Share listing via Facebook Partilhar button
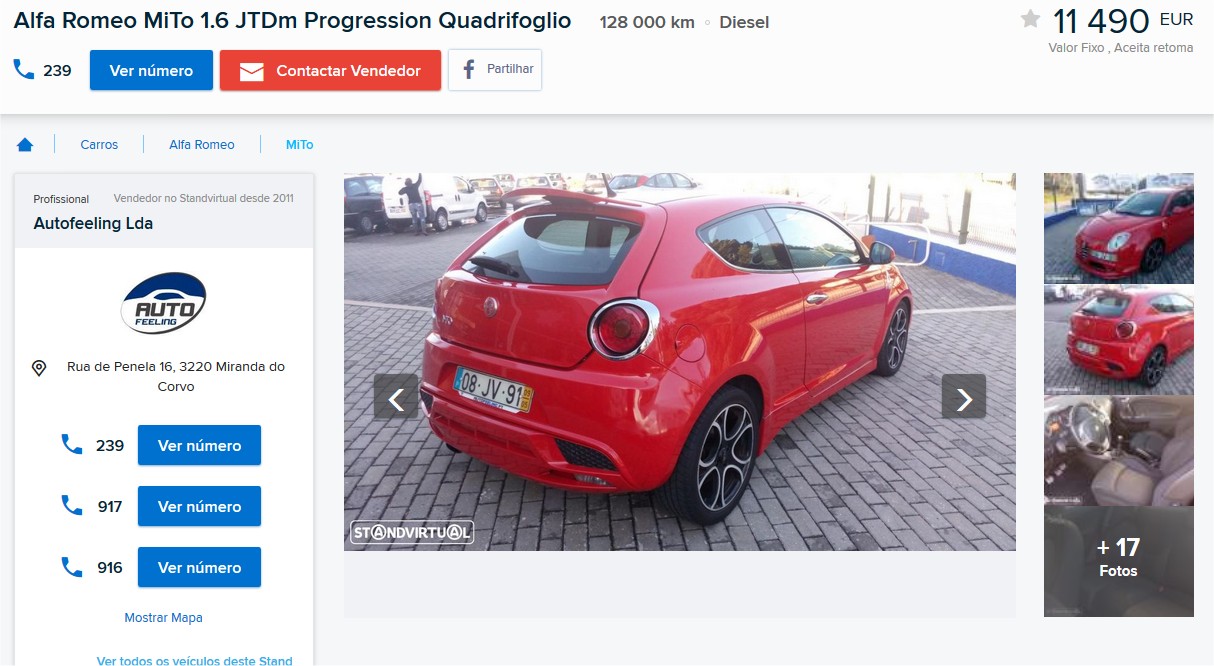 pyautogui.click(x=495, y=70)
